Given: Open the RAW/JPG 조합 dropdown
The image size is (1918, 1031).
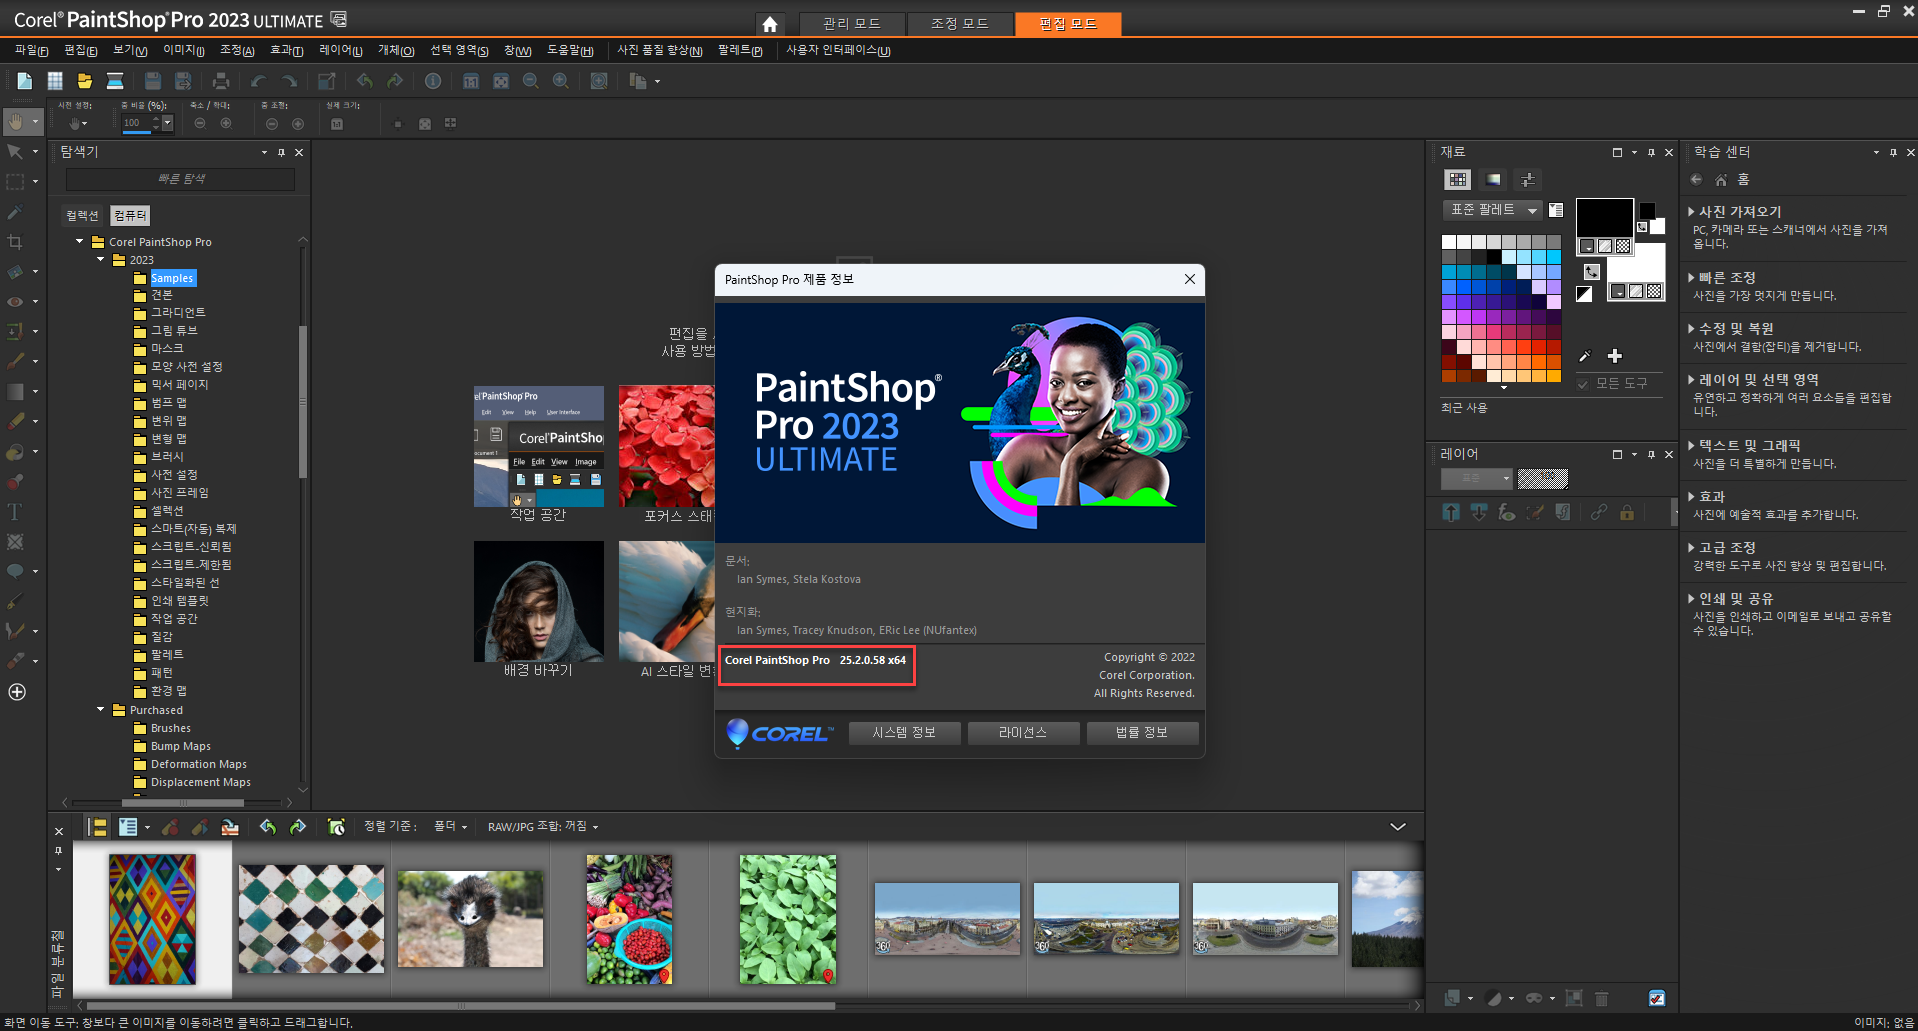Looking at the screenshot, I should [x=543, y=826].
